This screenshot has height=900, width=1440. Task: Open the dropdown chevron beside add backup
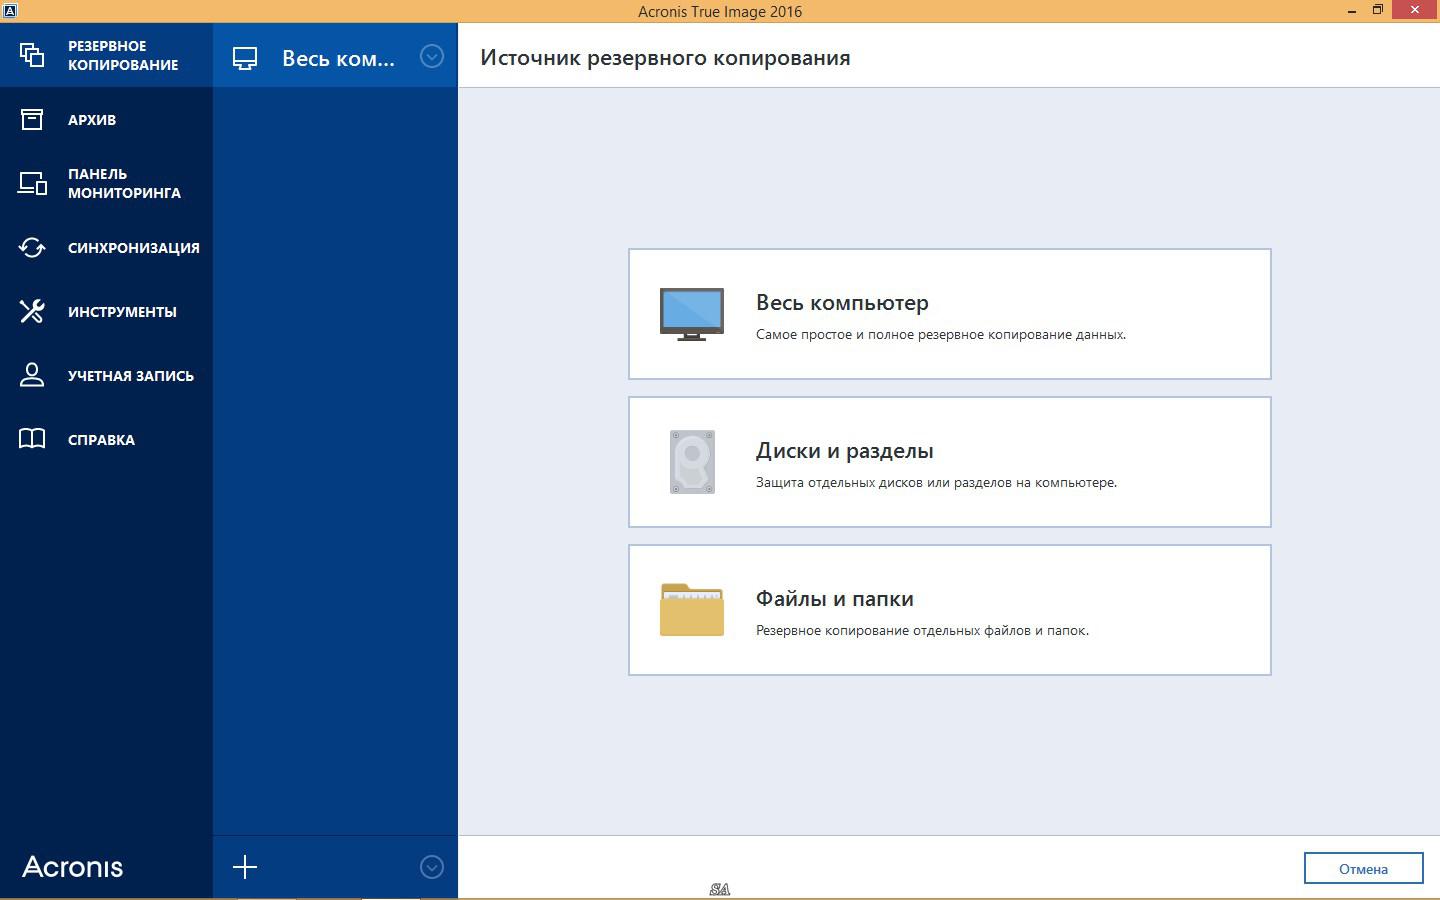tap(432, 867)
